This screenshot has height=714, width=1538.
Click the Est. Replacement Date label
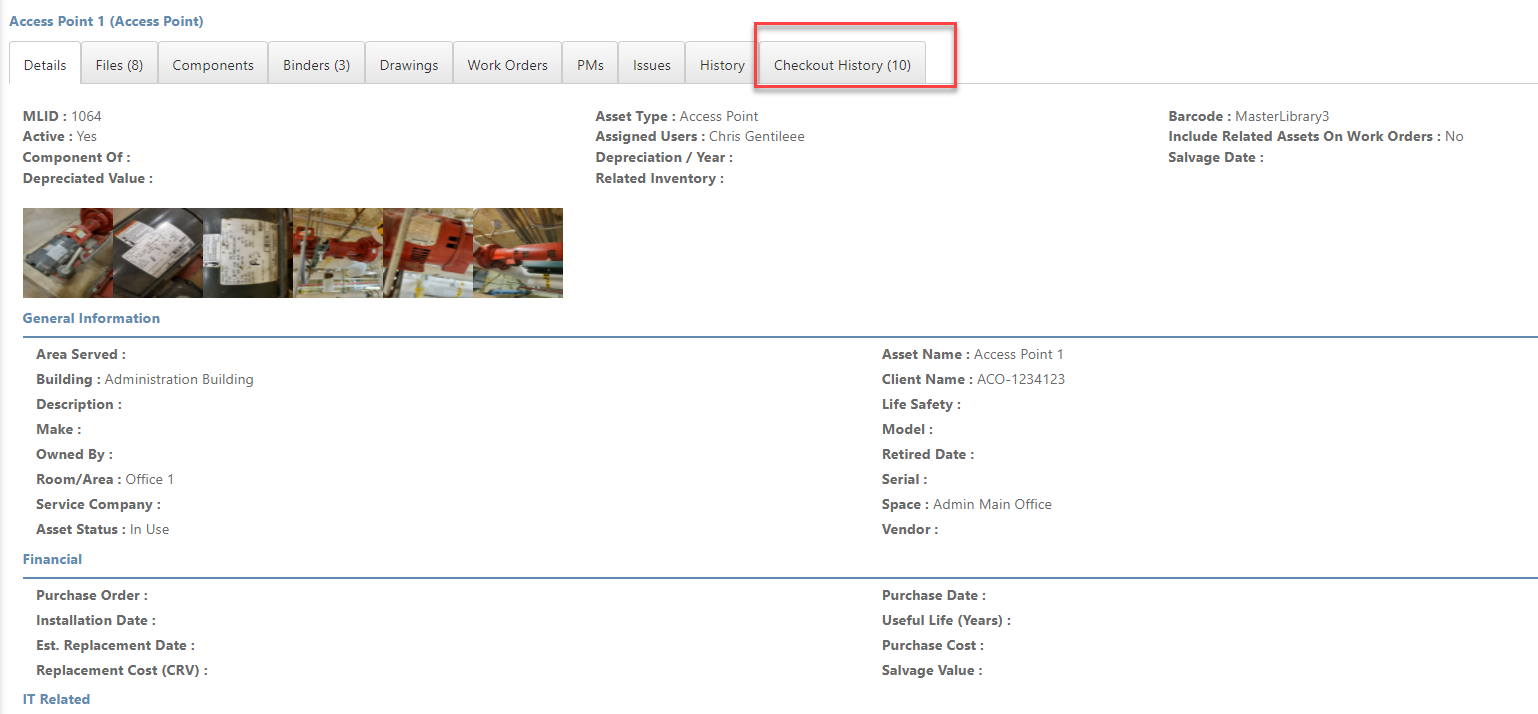pos(115,645)
